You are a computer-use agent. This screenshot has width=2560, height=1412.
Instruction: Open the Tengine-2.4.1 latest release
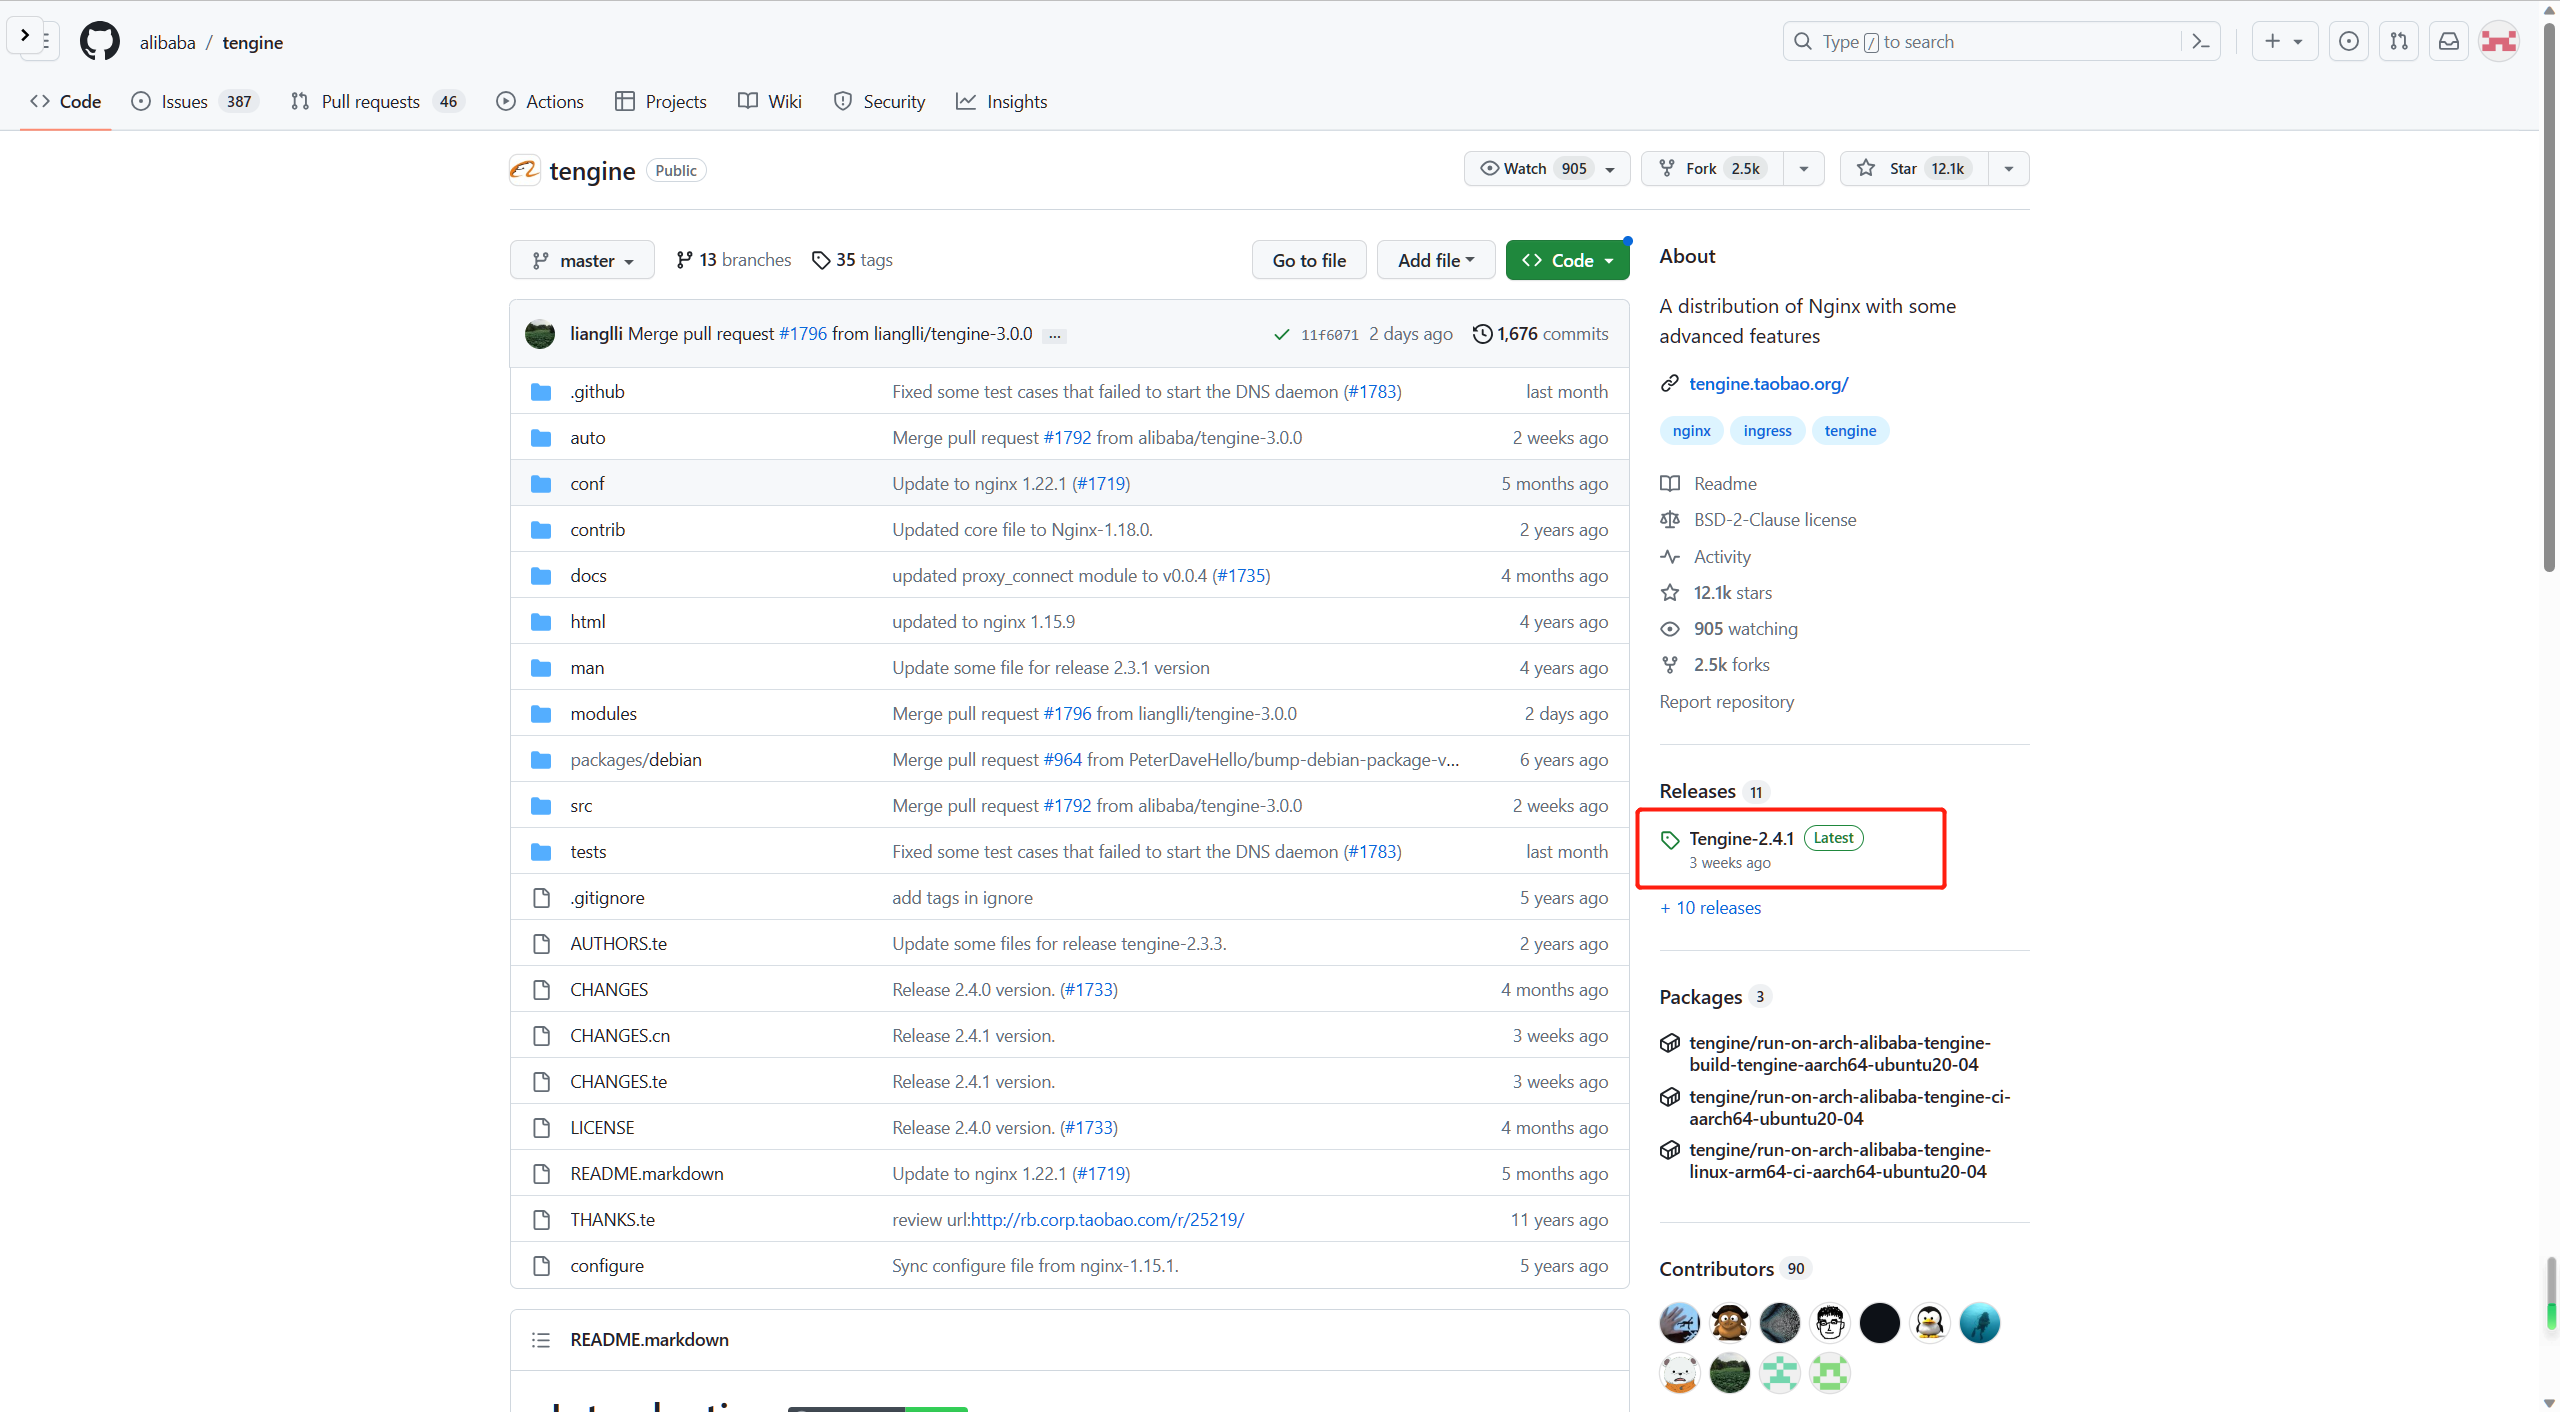click(1741, 839)
